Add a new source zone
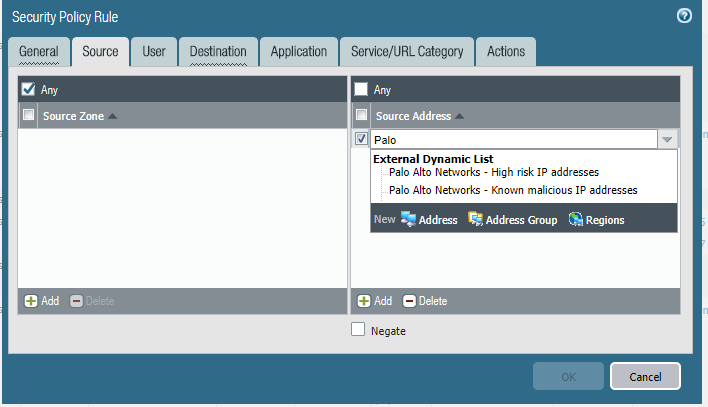 coord(41,301)
